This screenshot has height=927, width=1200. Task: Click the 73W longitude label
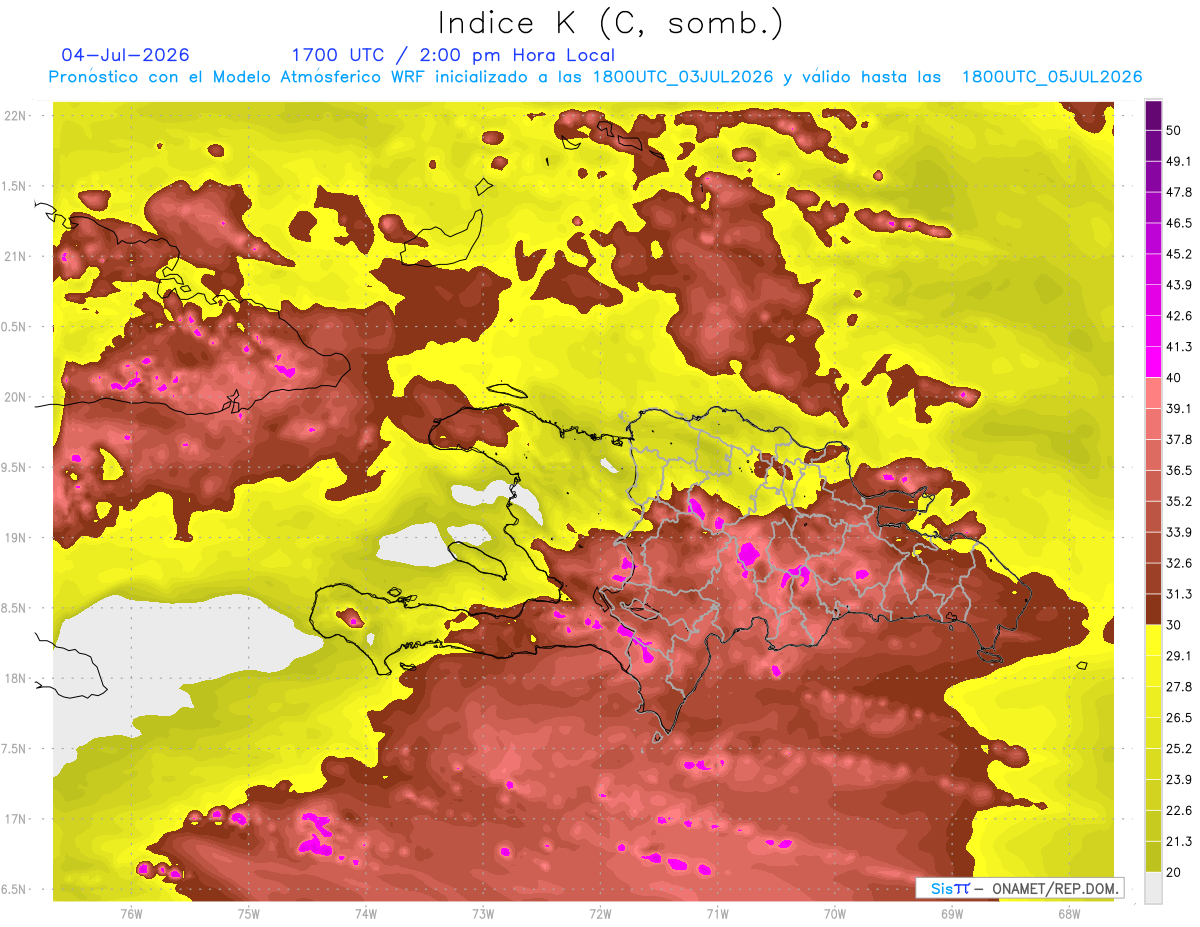pos(483,914)
